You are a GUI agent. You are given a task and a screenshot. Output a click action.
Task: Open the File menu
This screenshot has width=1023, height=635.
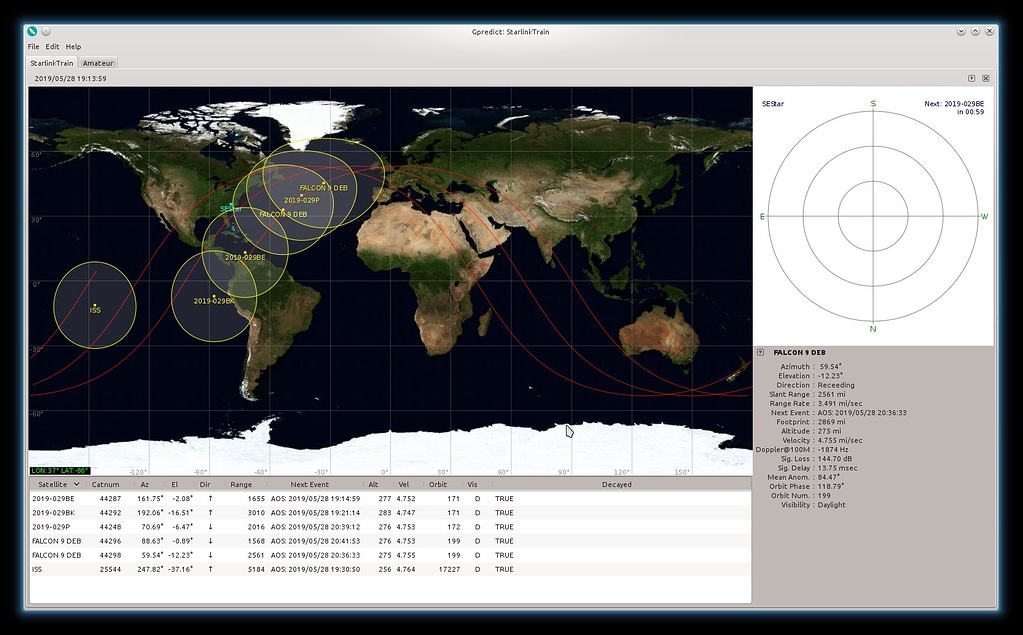tap(32, 46)
